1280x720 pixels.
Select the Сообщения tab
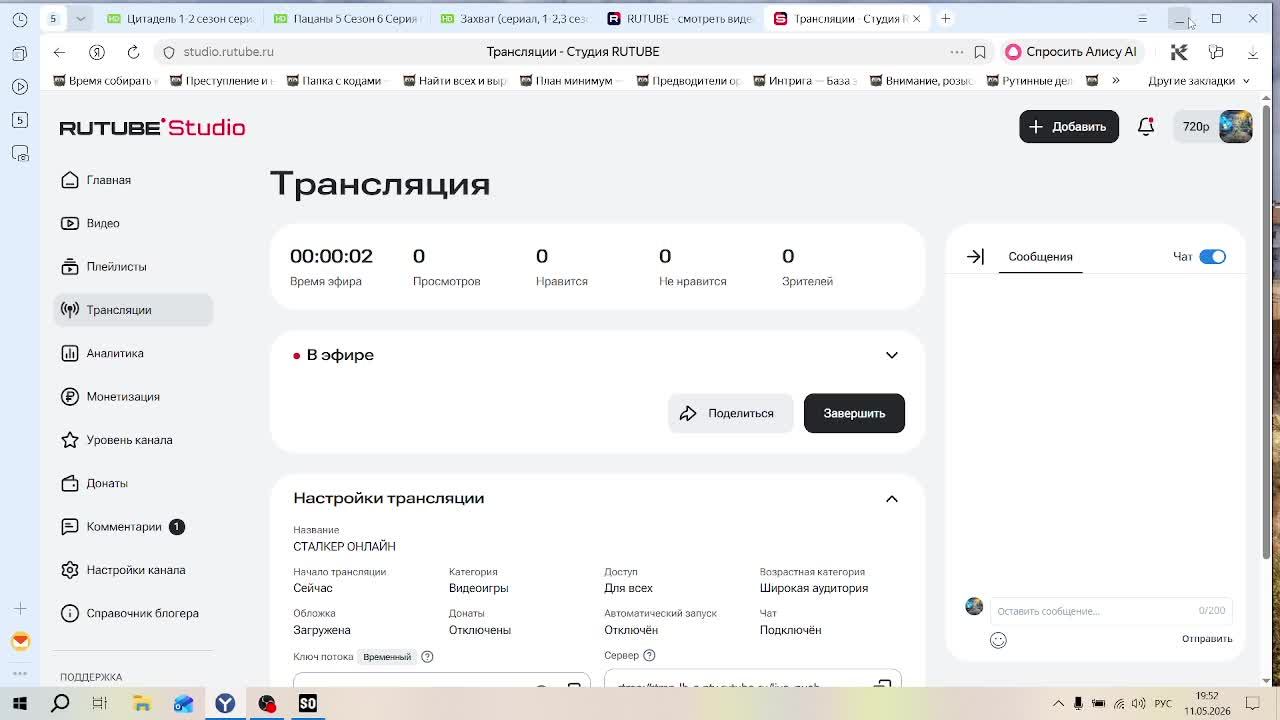[x=1040, y=257]
